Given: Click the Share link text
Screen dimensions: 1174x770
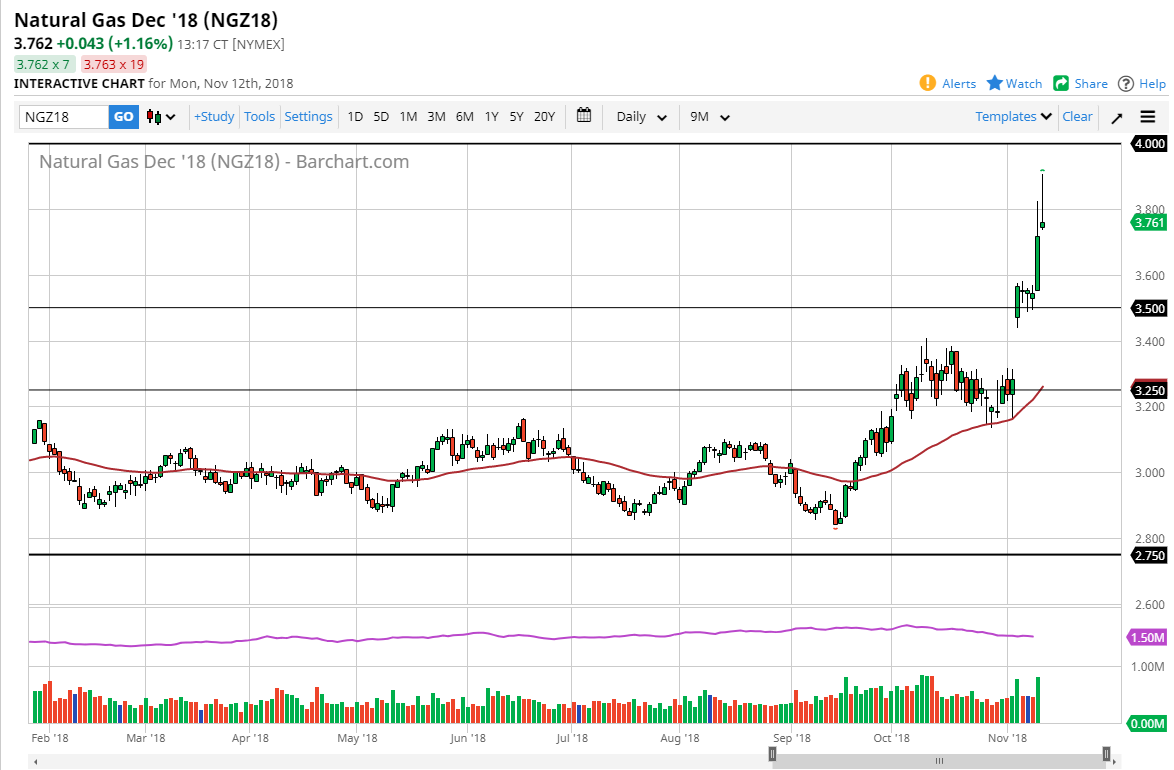Looking at the screenshot, I should (x=1091, y=84).
